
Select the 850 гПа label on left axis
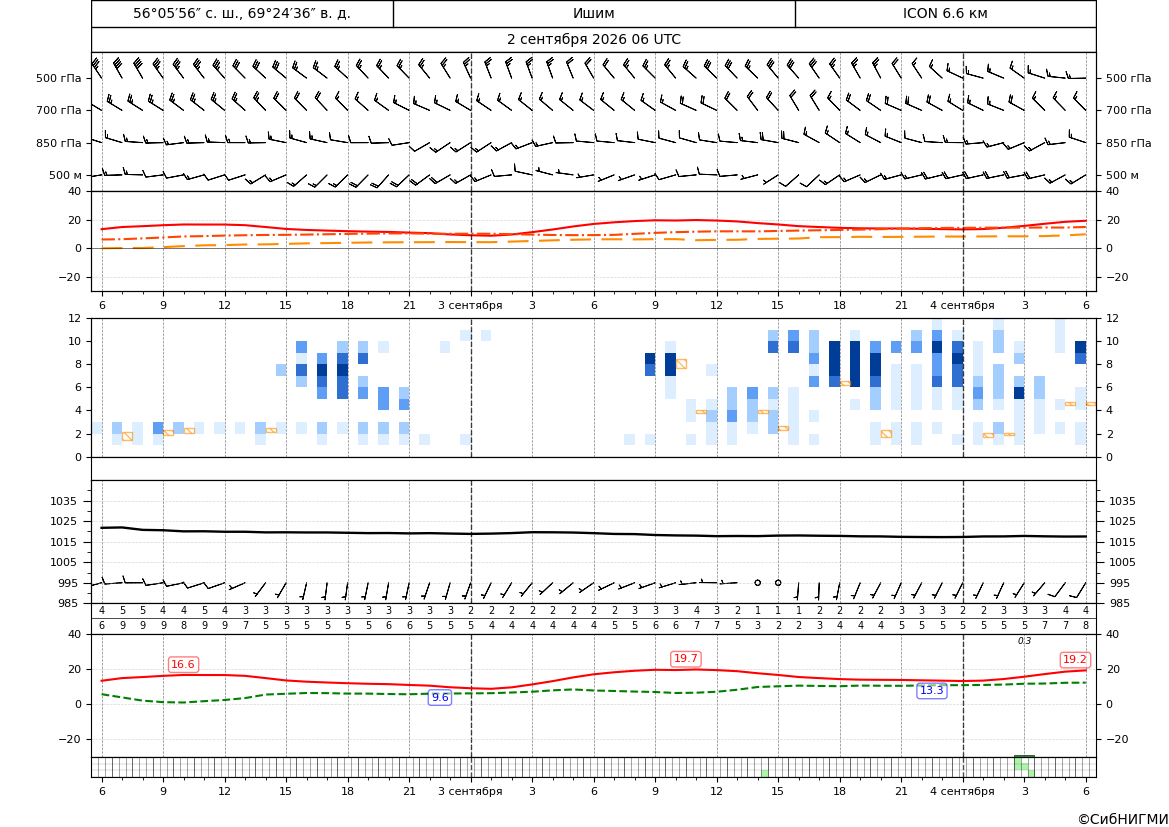(59, 143)
